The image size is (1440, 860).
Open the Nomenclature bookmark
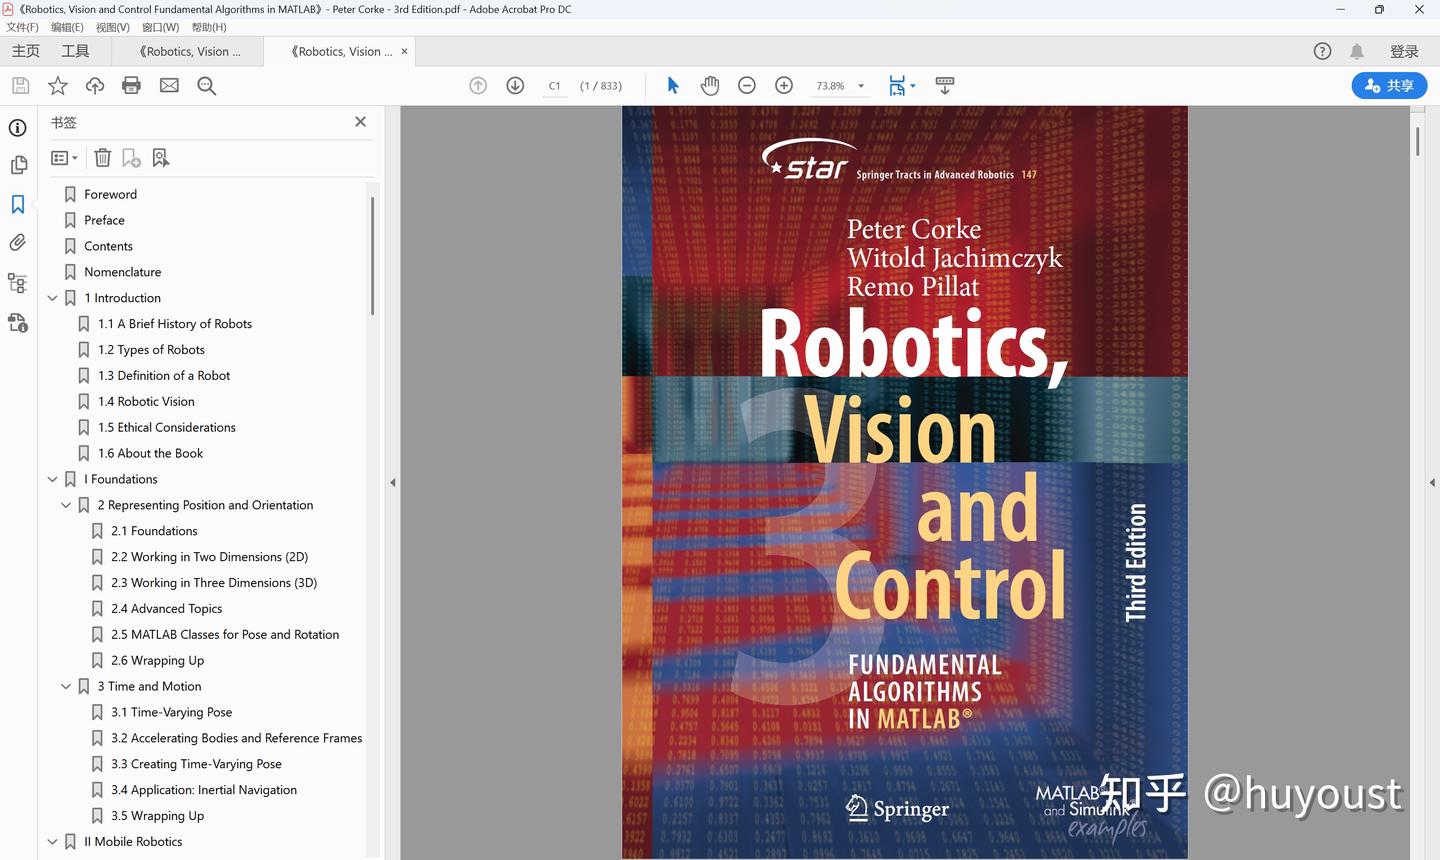click(122, 271)
